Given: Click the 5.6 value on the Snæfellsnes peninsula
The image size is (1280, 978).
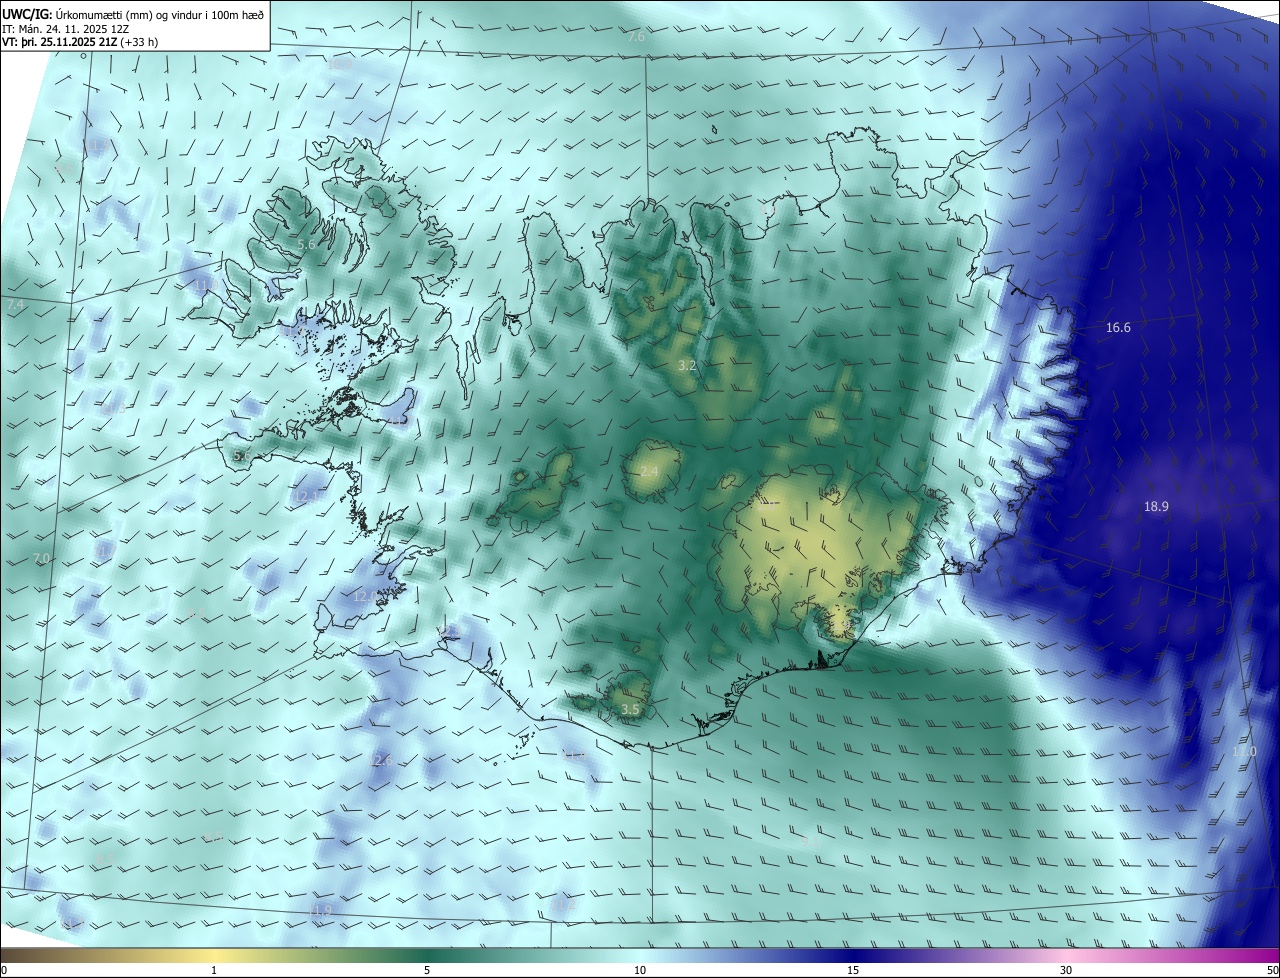Looking at the screenshot, I should click(241, 456).
